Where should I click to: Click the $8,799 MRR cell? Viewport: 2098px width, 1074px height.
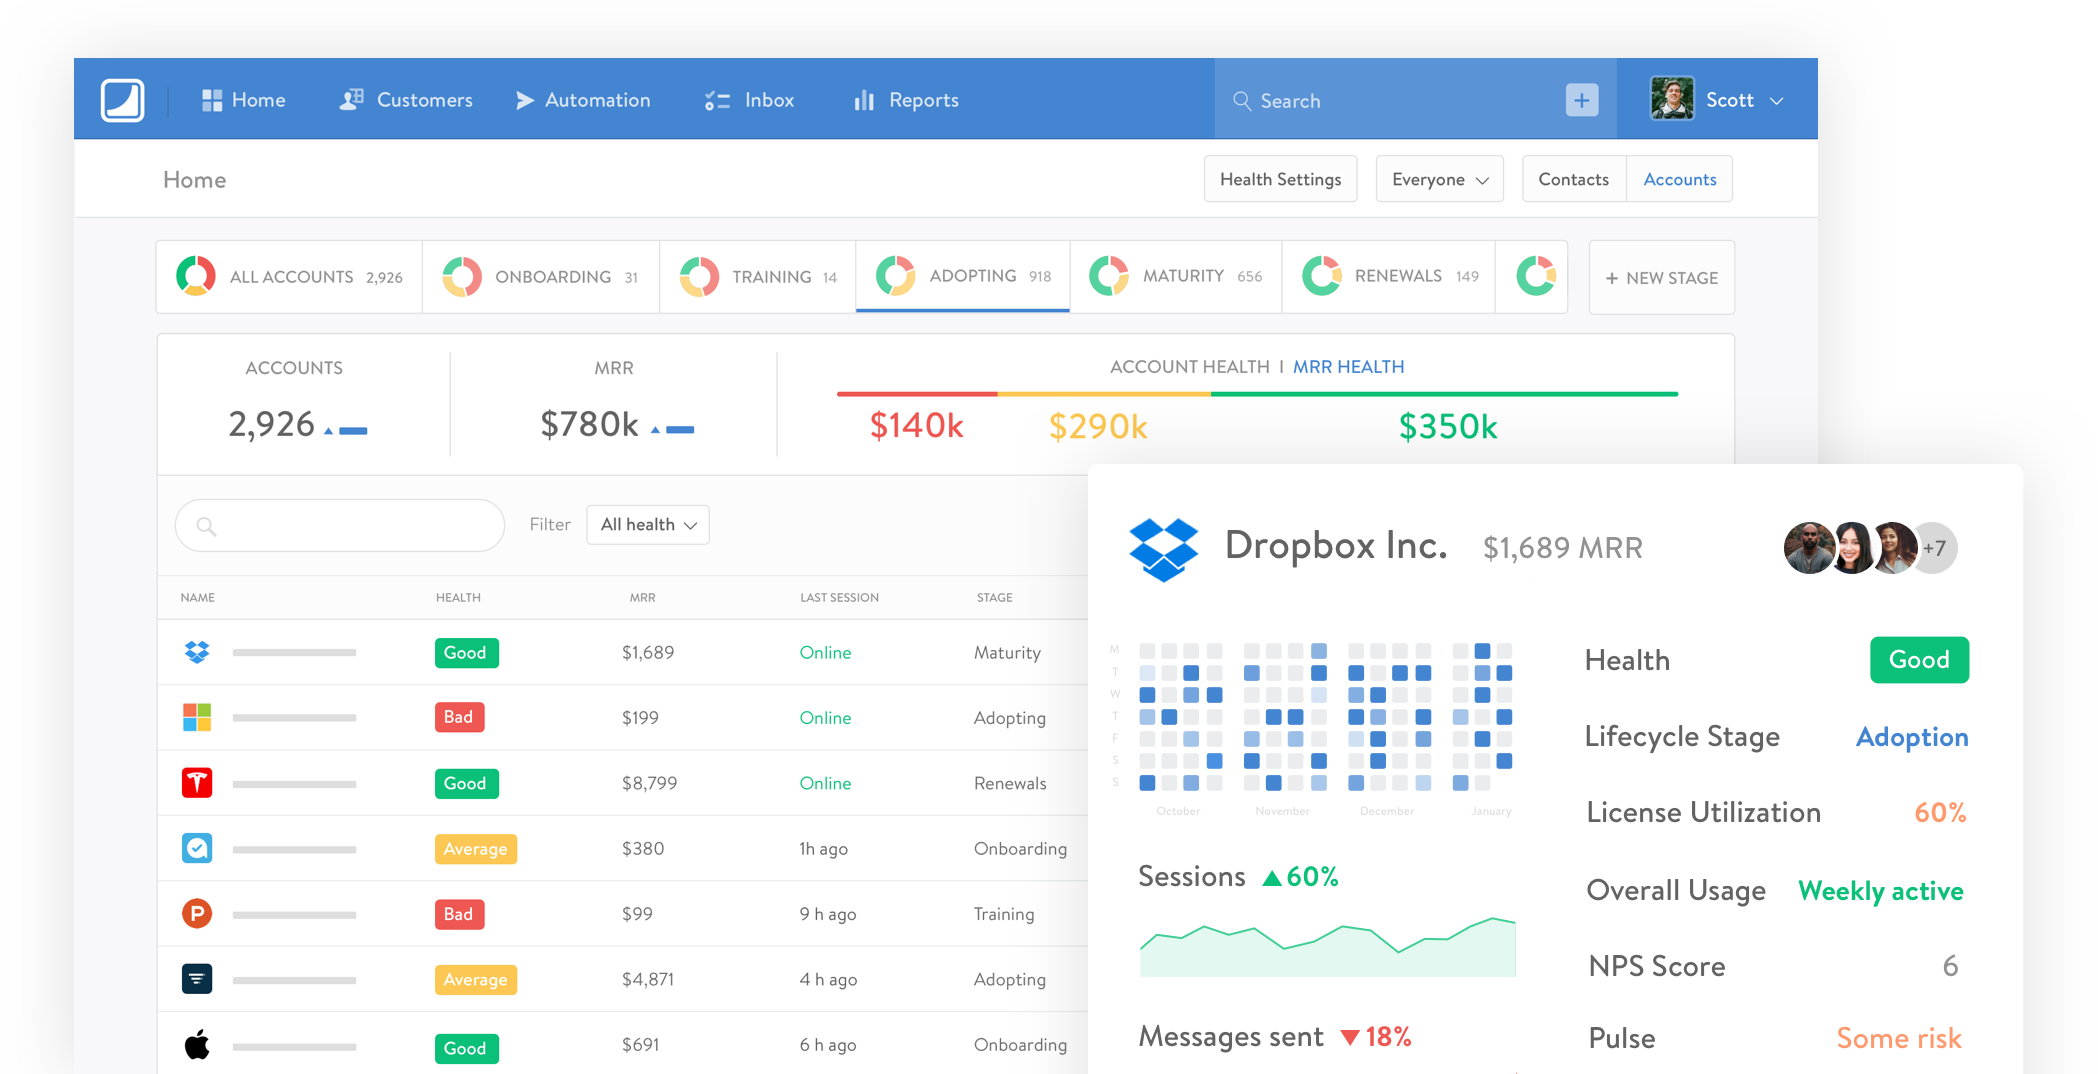coord(650,783)
